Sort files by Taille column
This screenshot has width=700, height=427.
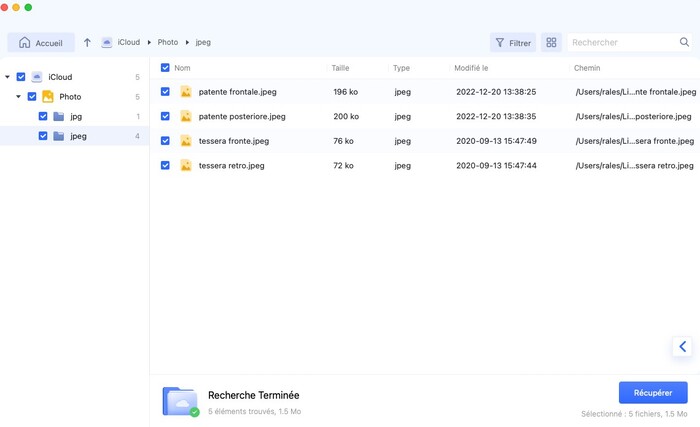point(341,68)
